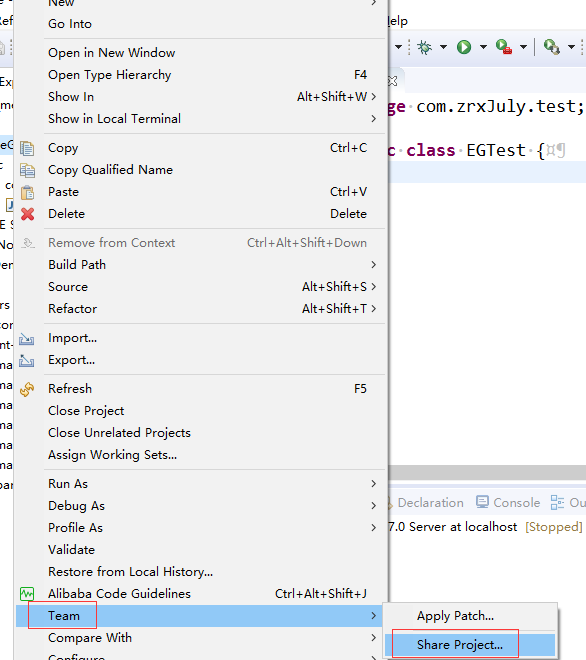Click the red X Delete icon

(x=28, y=214)
